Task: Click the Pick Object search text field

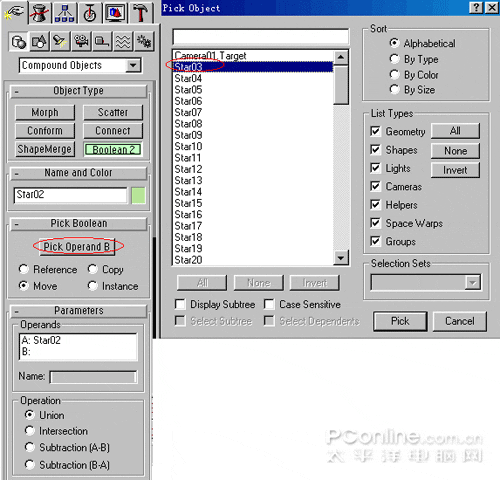Action: (x=261, y=37)
